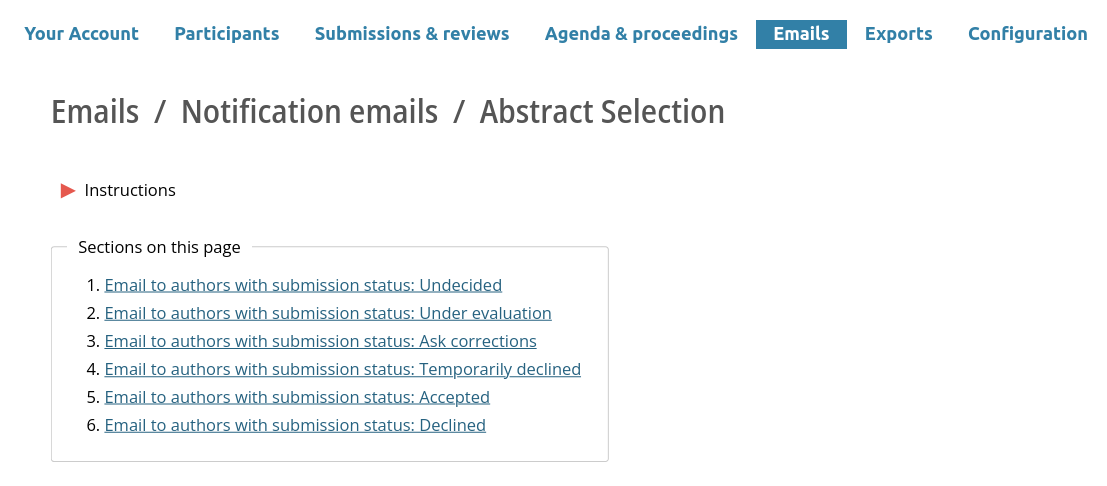Screen dimensions: 1107x486
Task: Click Abstract Selection in the heading
Action: pos(602,112)
